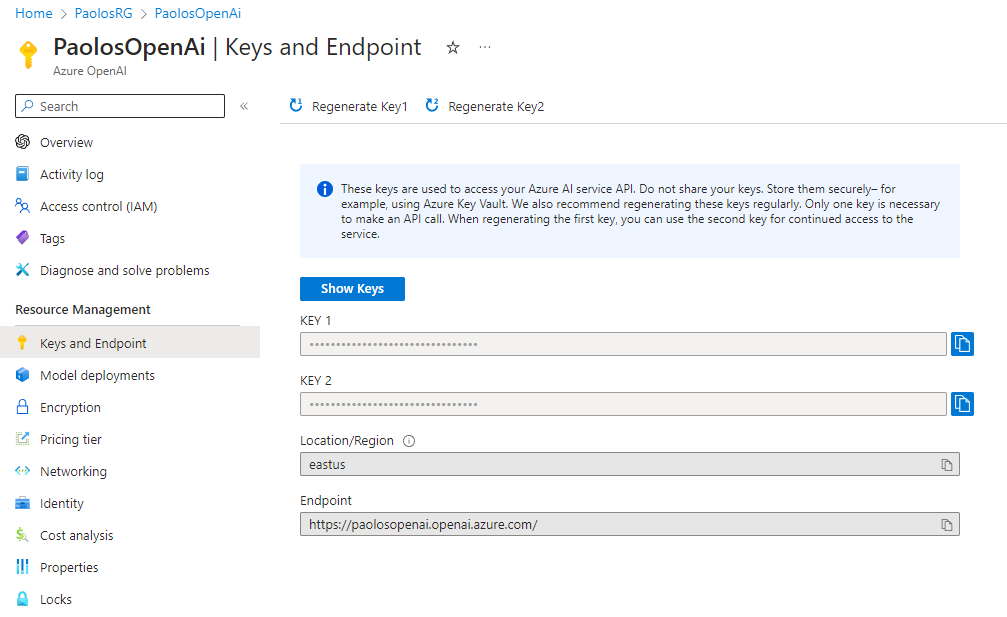Copy the endpoint URL
This screenshot has height=617, width=1007.
click(x=947, y=525)
